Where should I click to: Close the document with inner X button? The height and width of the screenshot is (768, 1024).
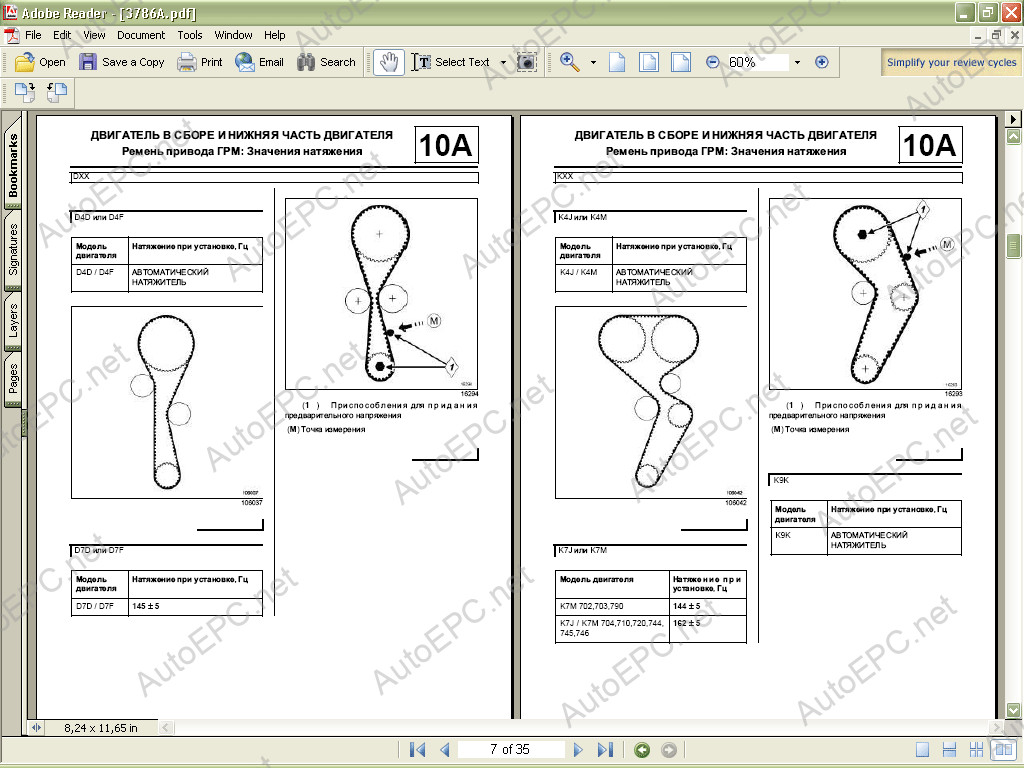pos(1014,35)
